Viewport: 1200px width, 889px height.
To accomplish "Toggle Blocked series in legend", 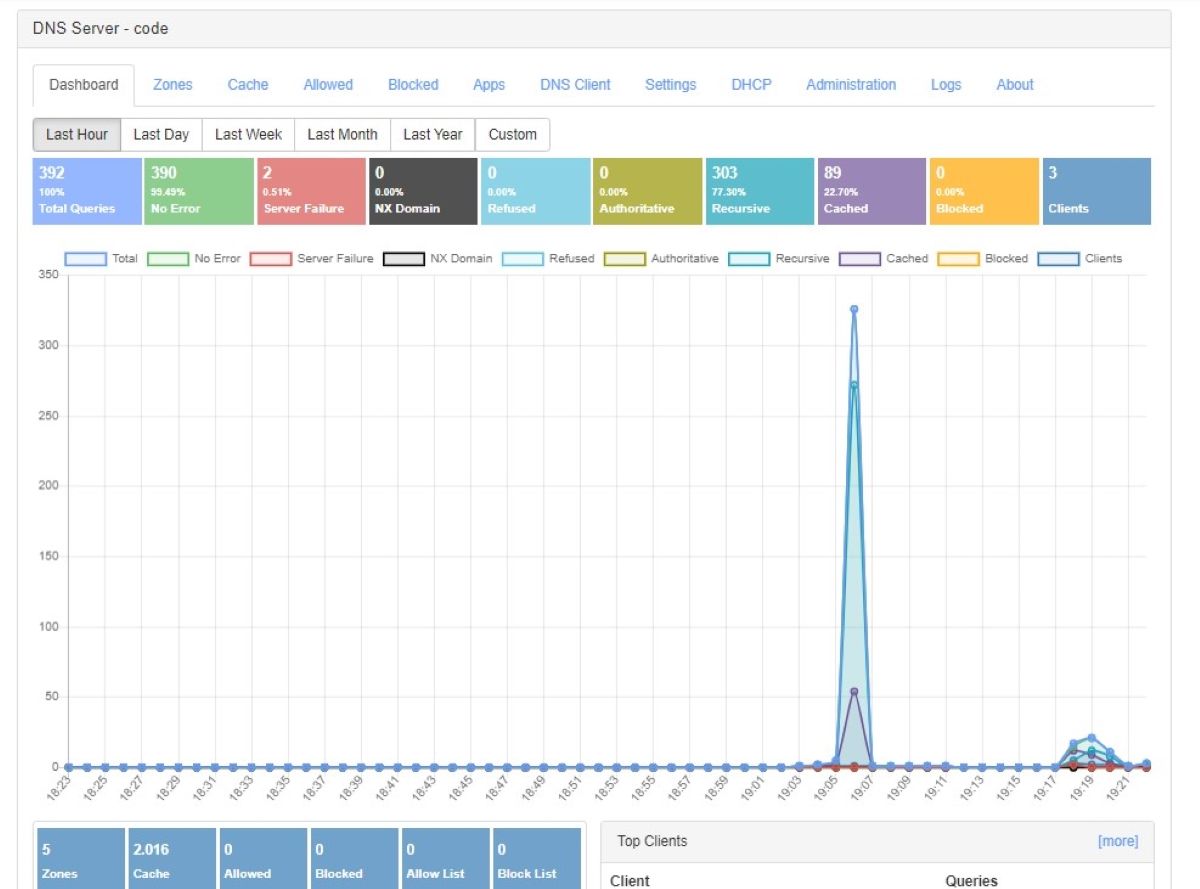I will 982,259.
